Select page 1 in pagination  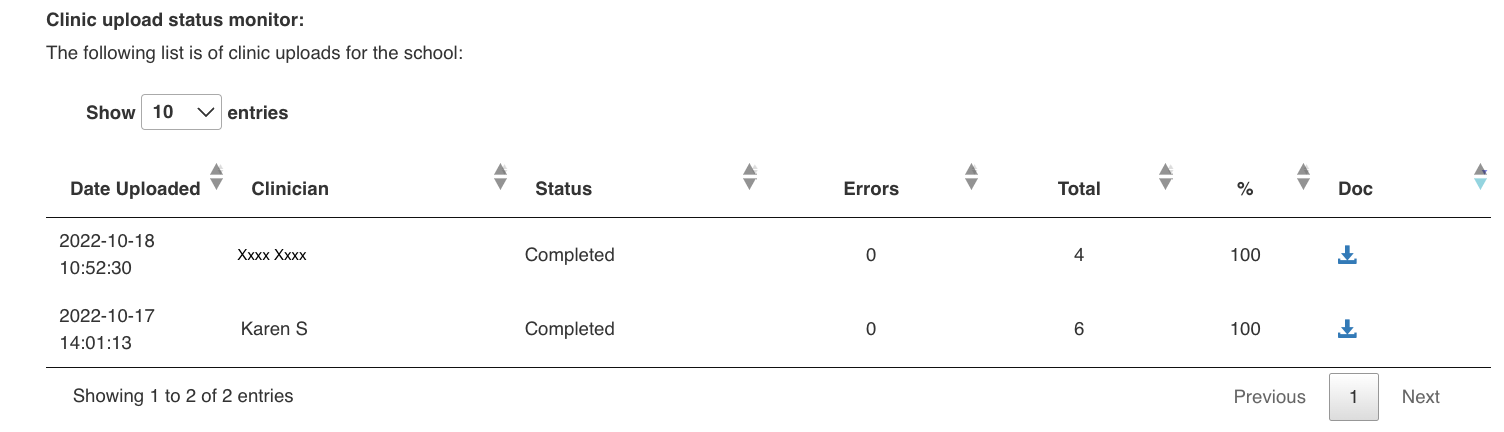(x=1353, y=397)
